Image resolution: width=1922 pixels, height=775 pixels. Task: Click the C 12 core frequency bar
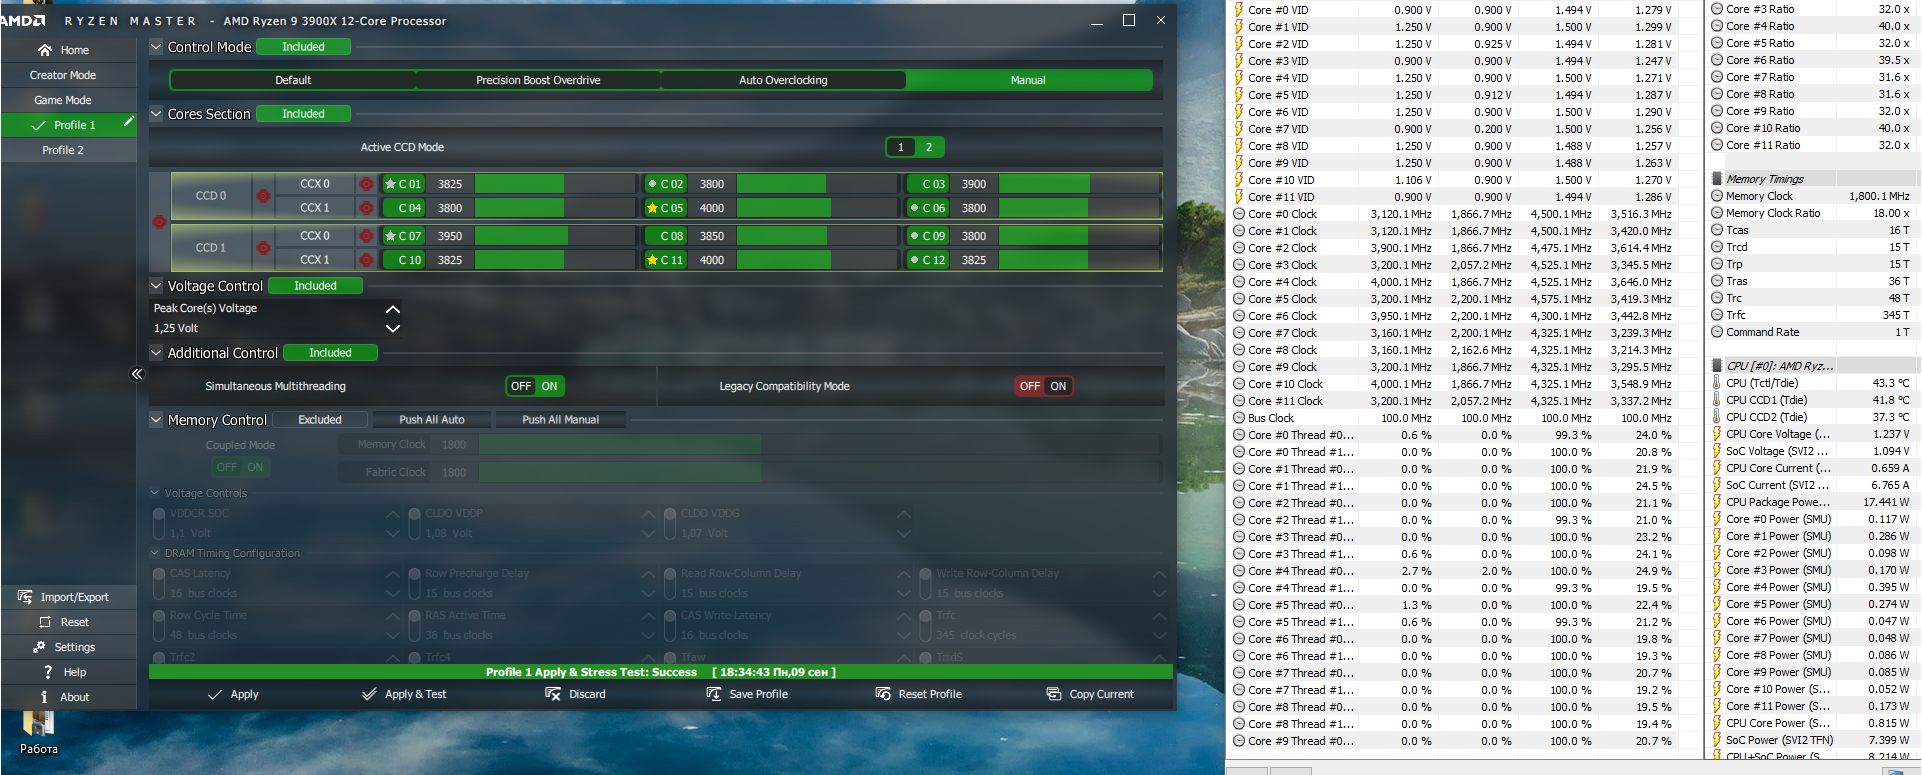point(1079,260)
